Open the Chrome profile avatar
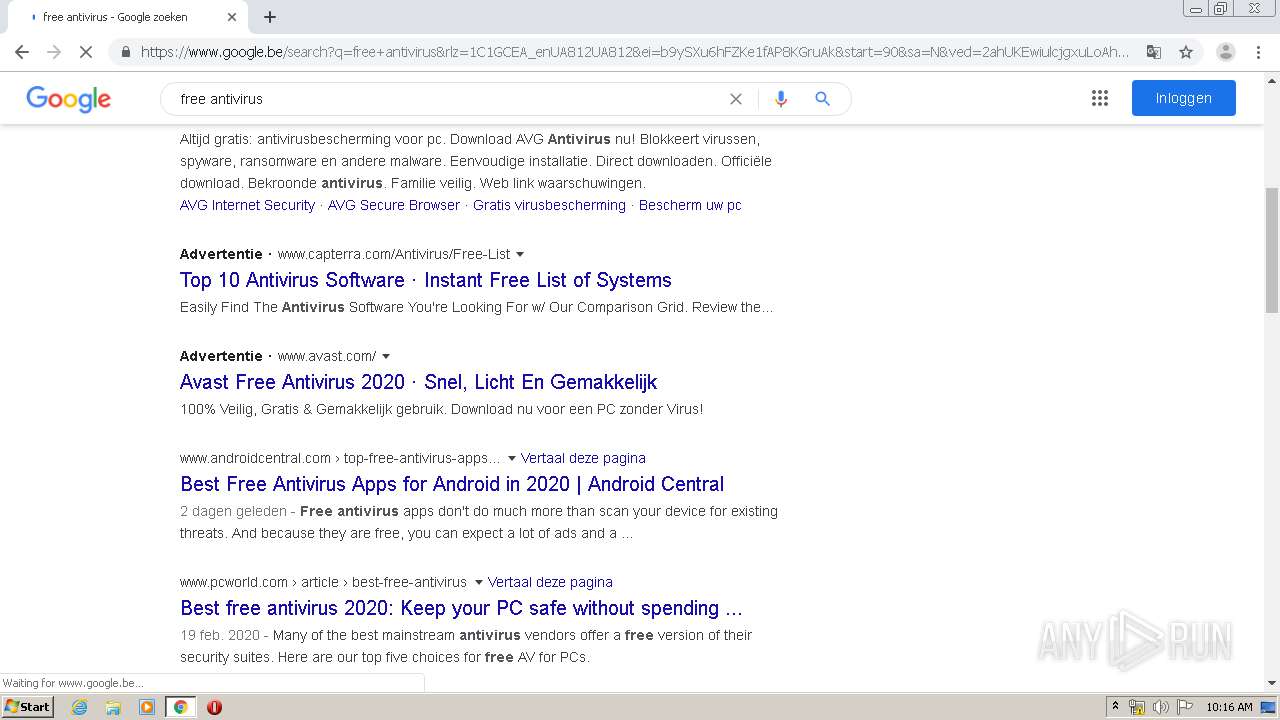 click(x=1226, y=52)
